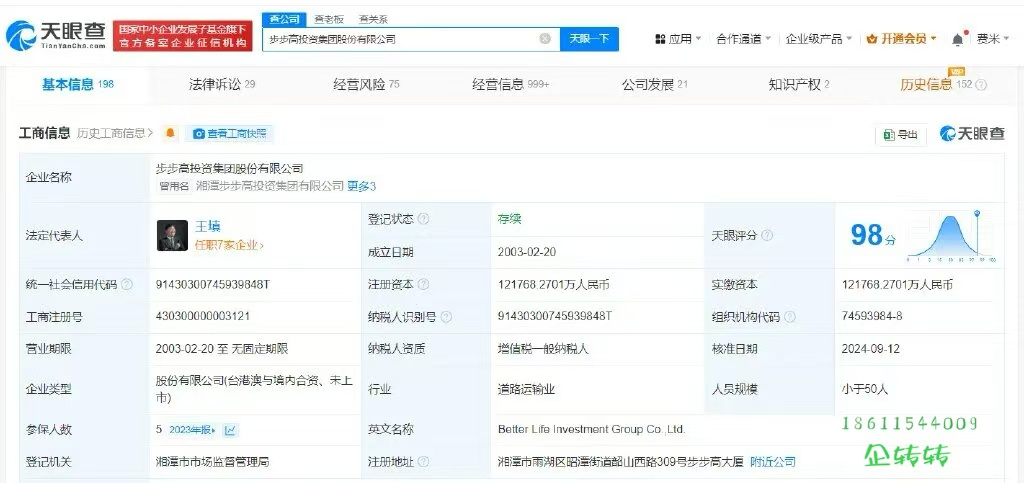
Task: Click the orange bell alert icon beside 历史工商信息
Action: [170, 133]
